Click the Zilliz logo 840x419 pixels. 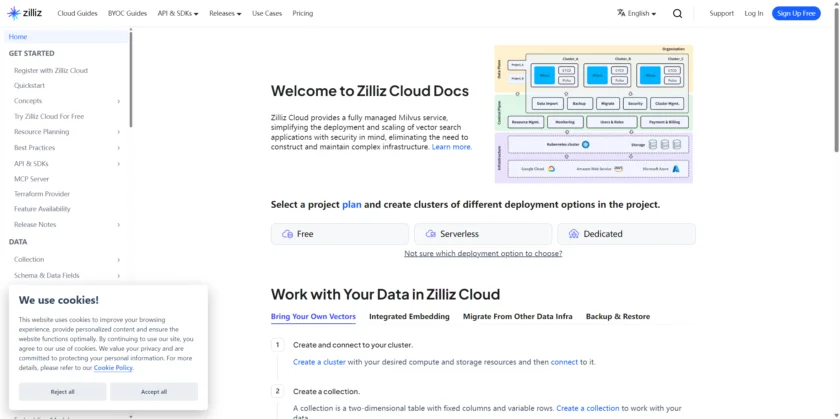coord(25,13)
